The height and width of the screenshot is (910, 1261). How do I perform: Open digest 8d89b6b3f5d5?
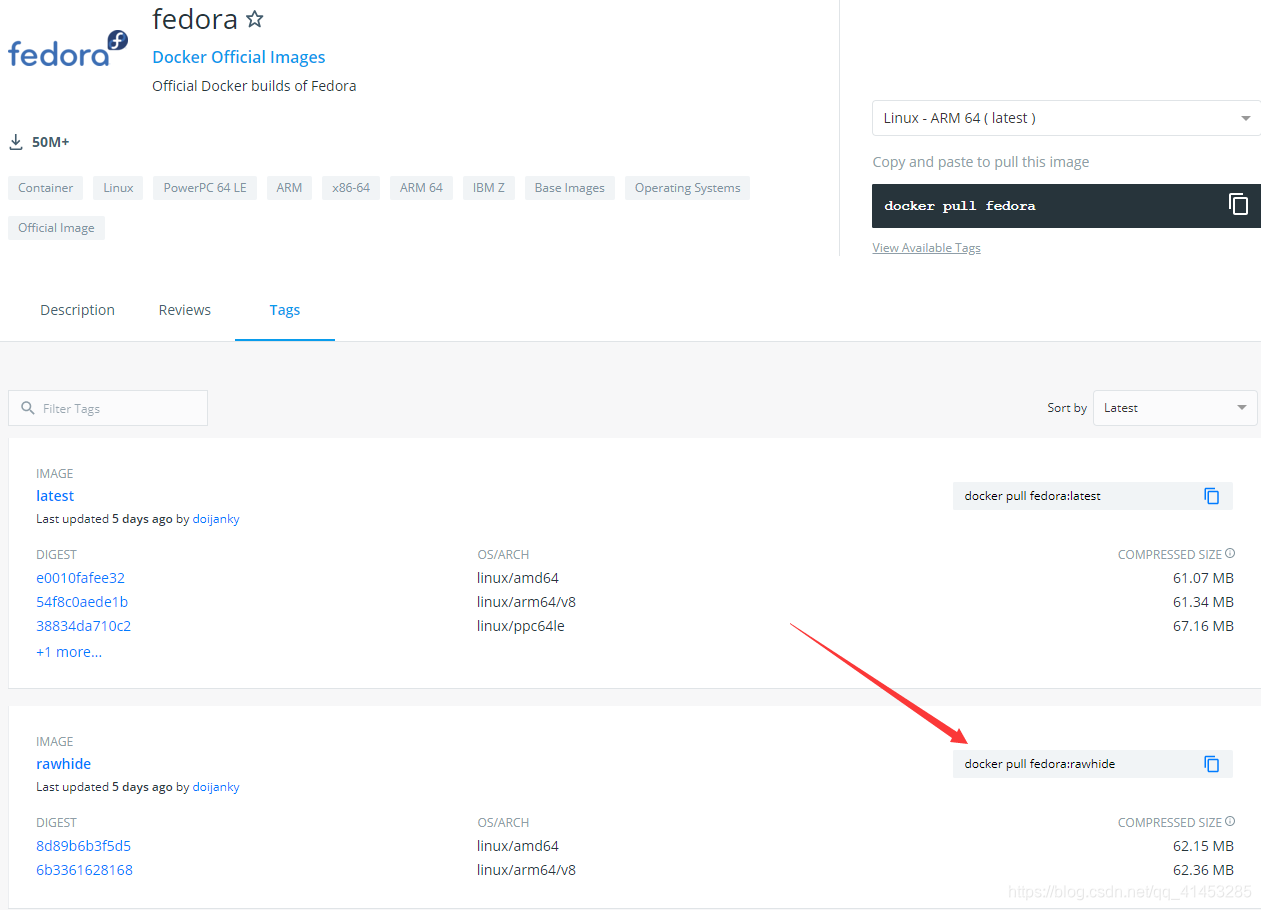coord(83,846)
